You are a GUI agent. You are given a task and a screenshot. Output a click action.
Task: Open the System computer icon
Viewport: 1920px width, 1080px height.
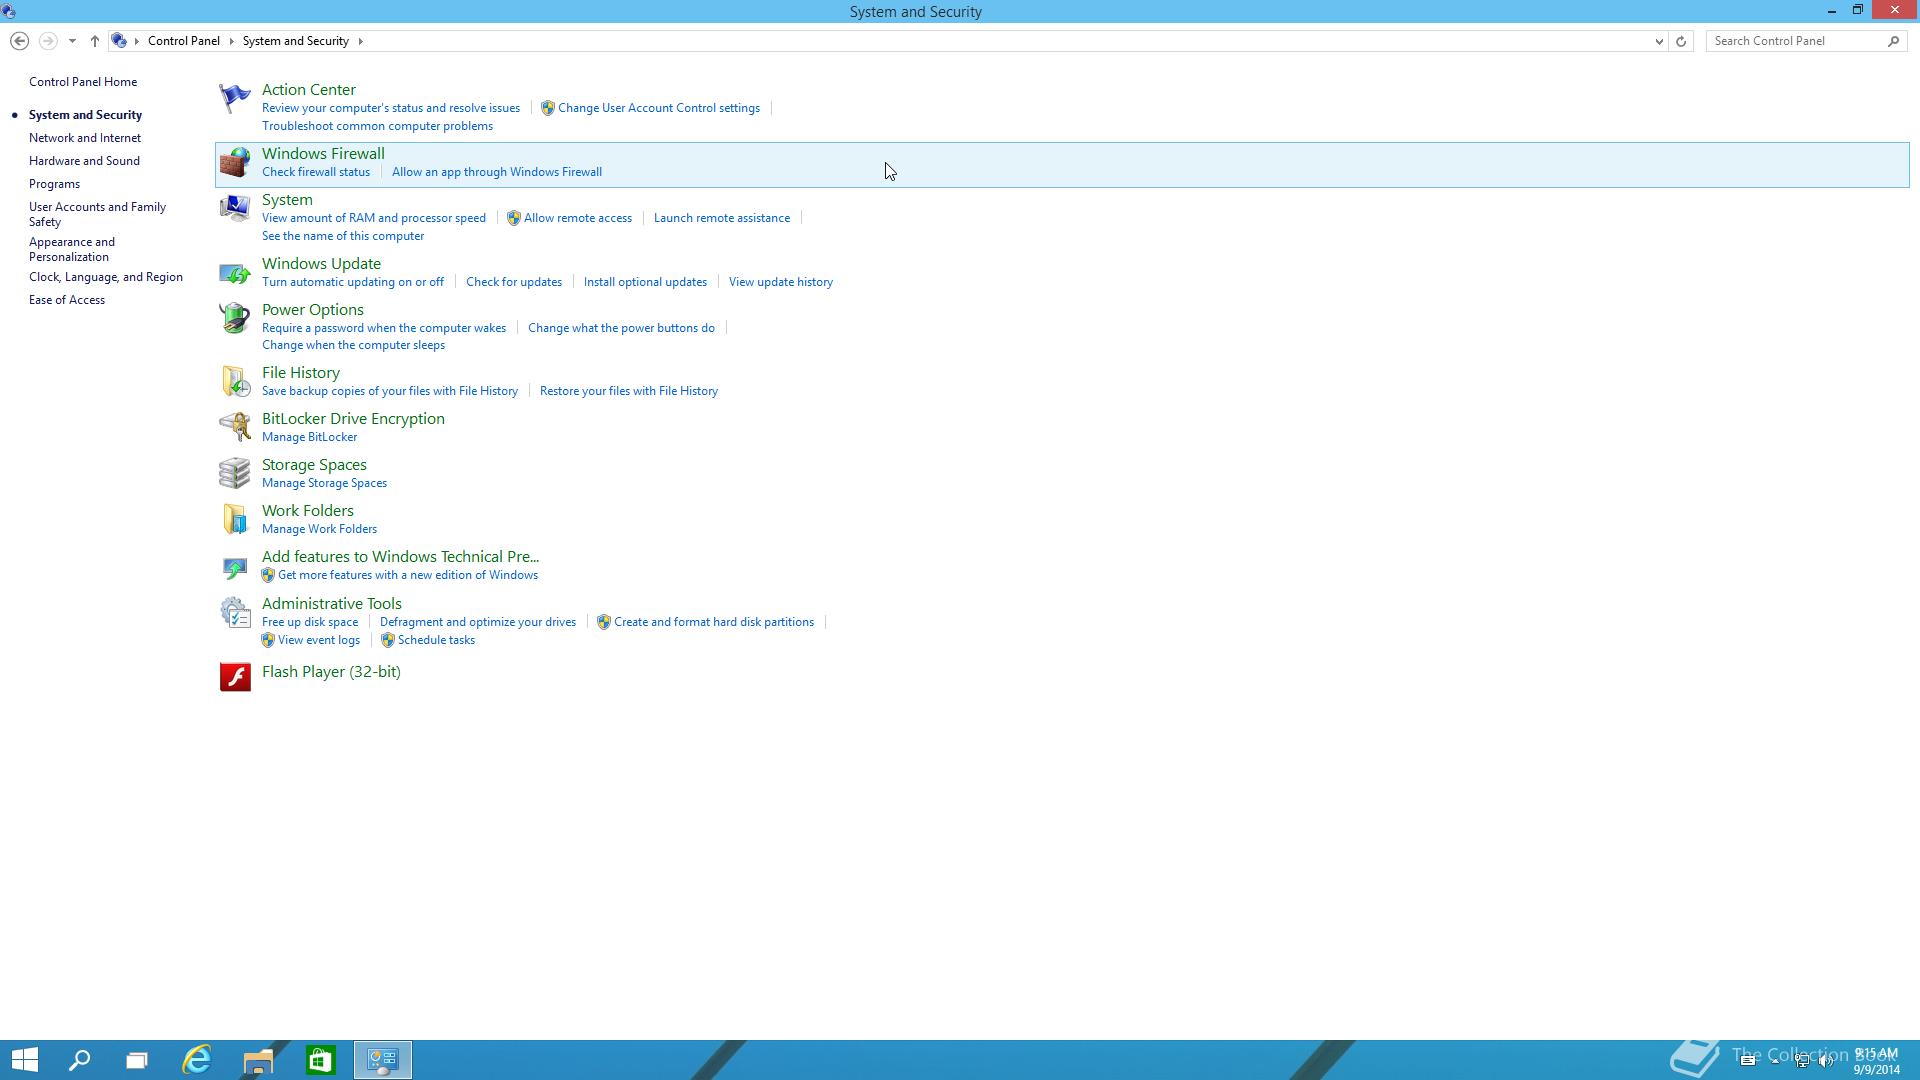tap(235, 208)
